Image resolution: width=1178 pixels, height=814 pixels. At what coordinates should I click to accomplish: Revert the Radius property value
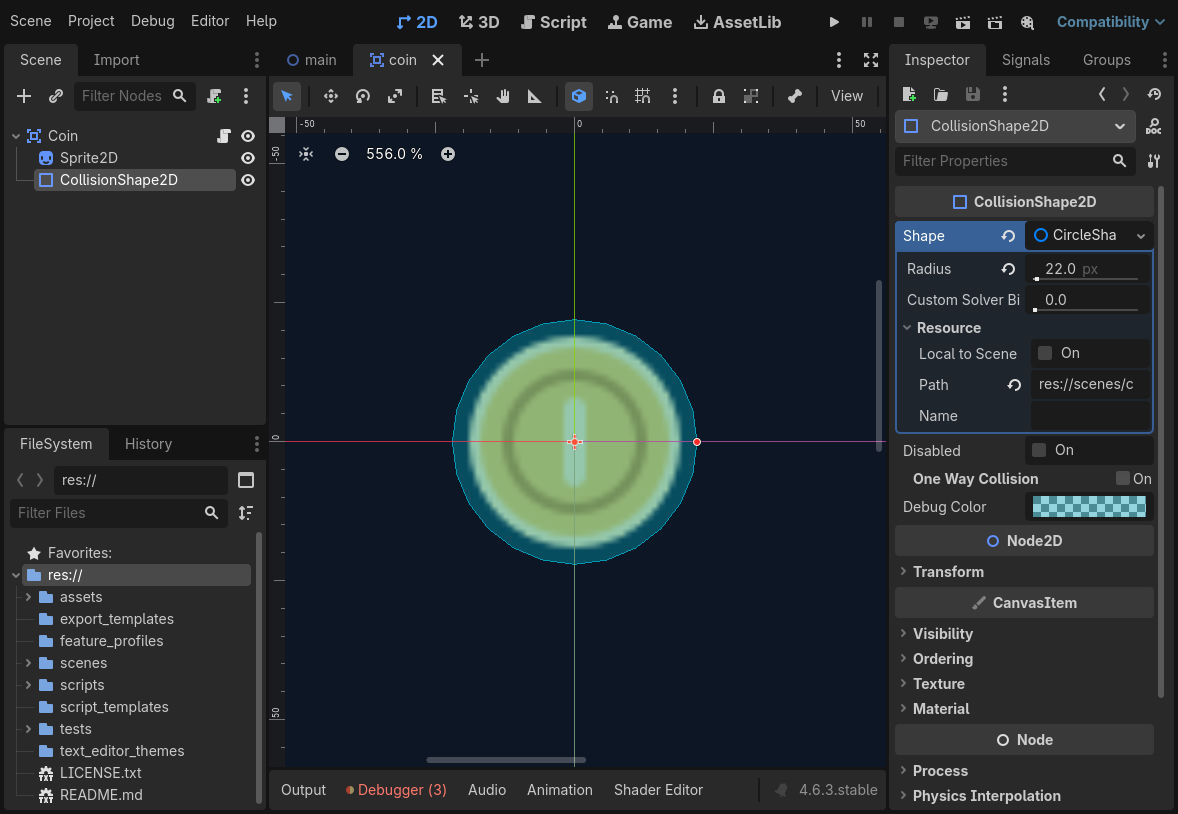pyautogui.click(x=1008, y=269)
